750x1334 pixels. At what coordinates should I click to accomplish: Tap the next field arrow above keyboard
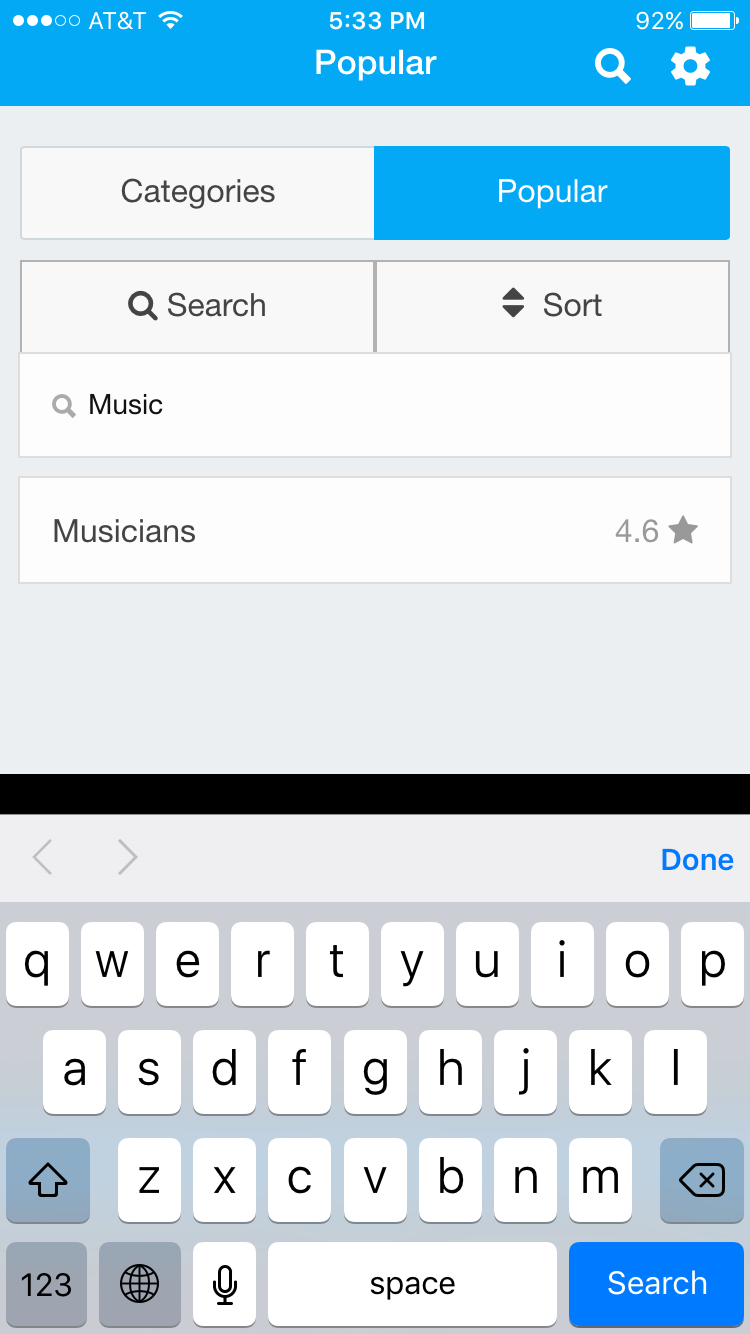(127, 857)
